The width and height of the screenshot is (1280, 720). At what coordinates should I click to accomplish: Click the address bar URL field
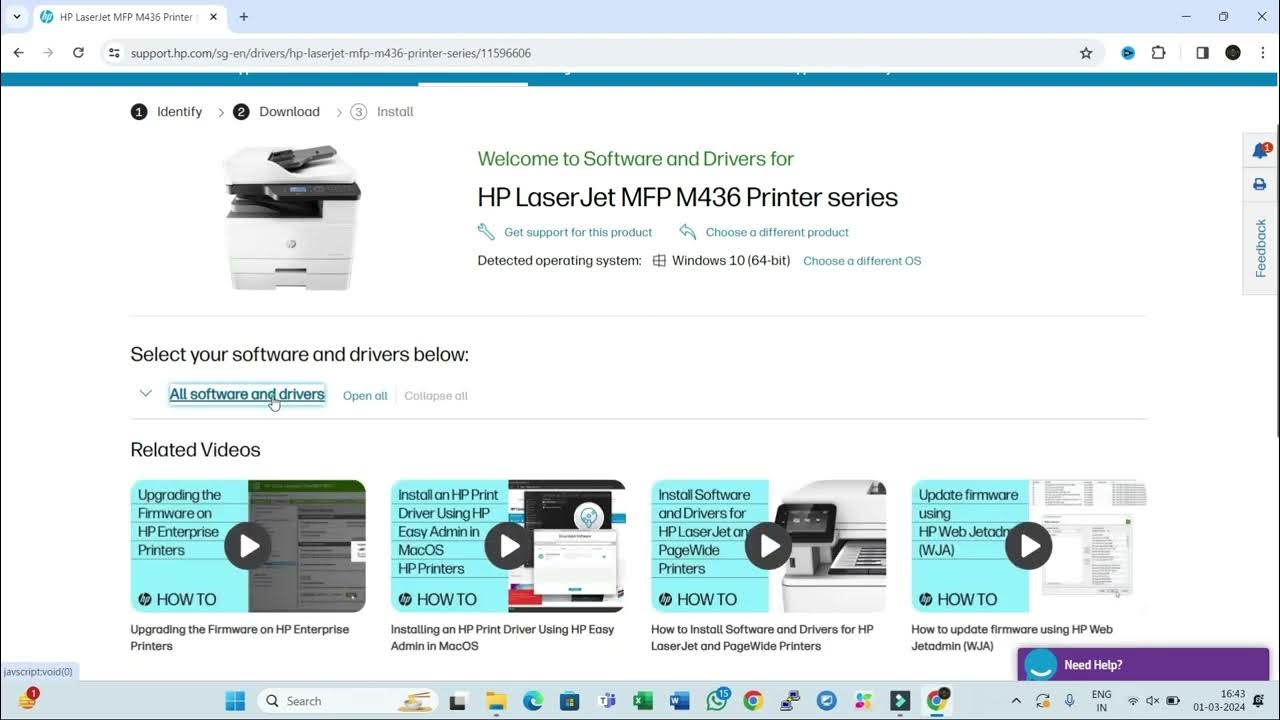(x=600, y=53)
